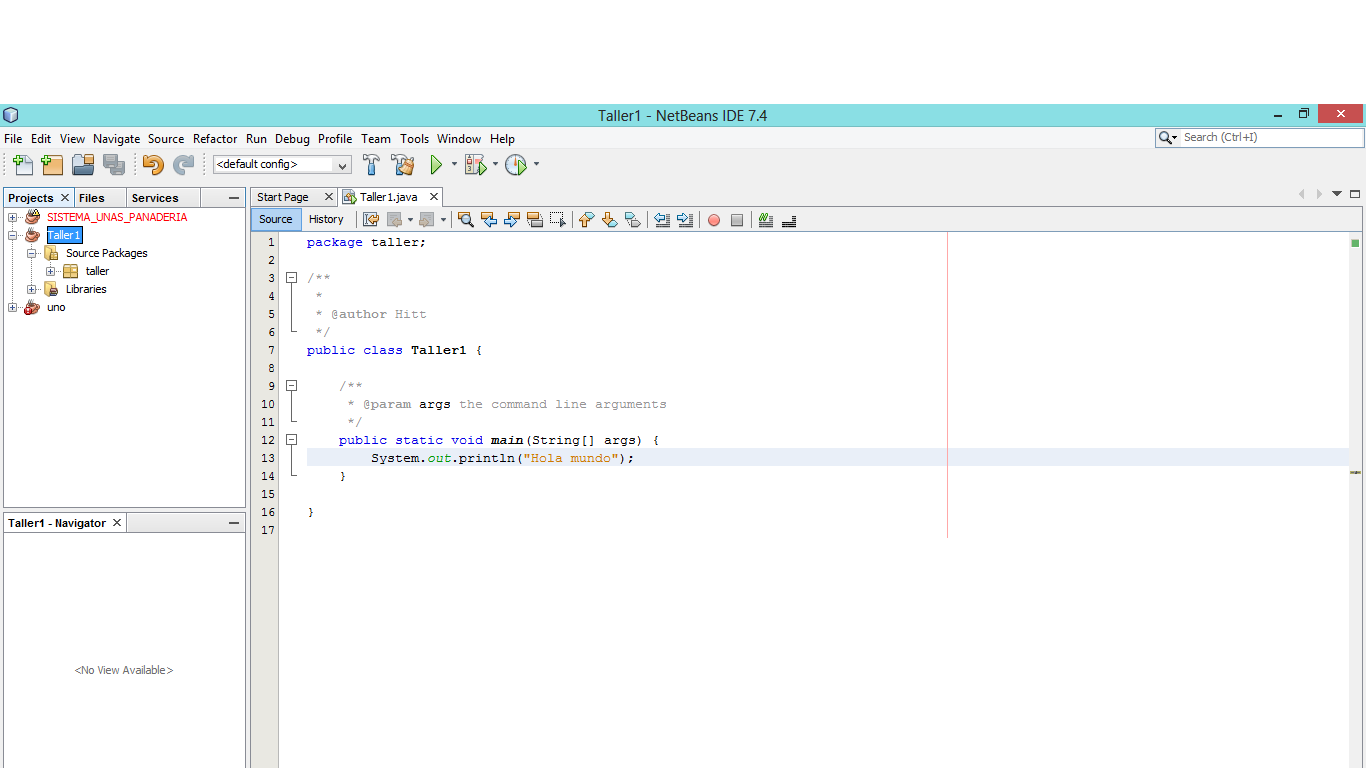Switch to the History view
This screenshot has width=1366, height=768.
tap(327, 219)
